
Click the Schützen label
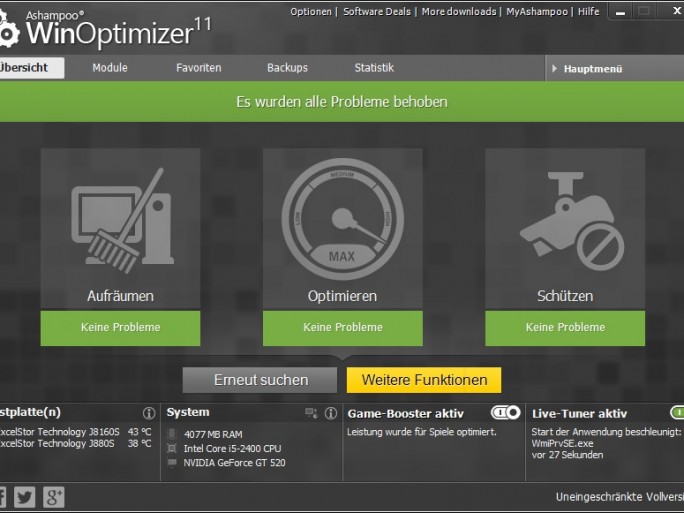tap(565, 296)
